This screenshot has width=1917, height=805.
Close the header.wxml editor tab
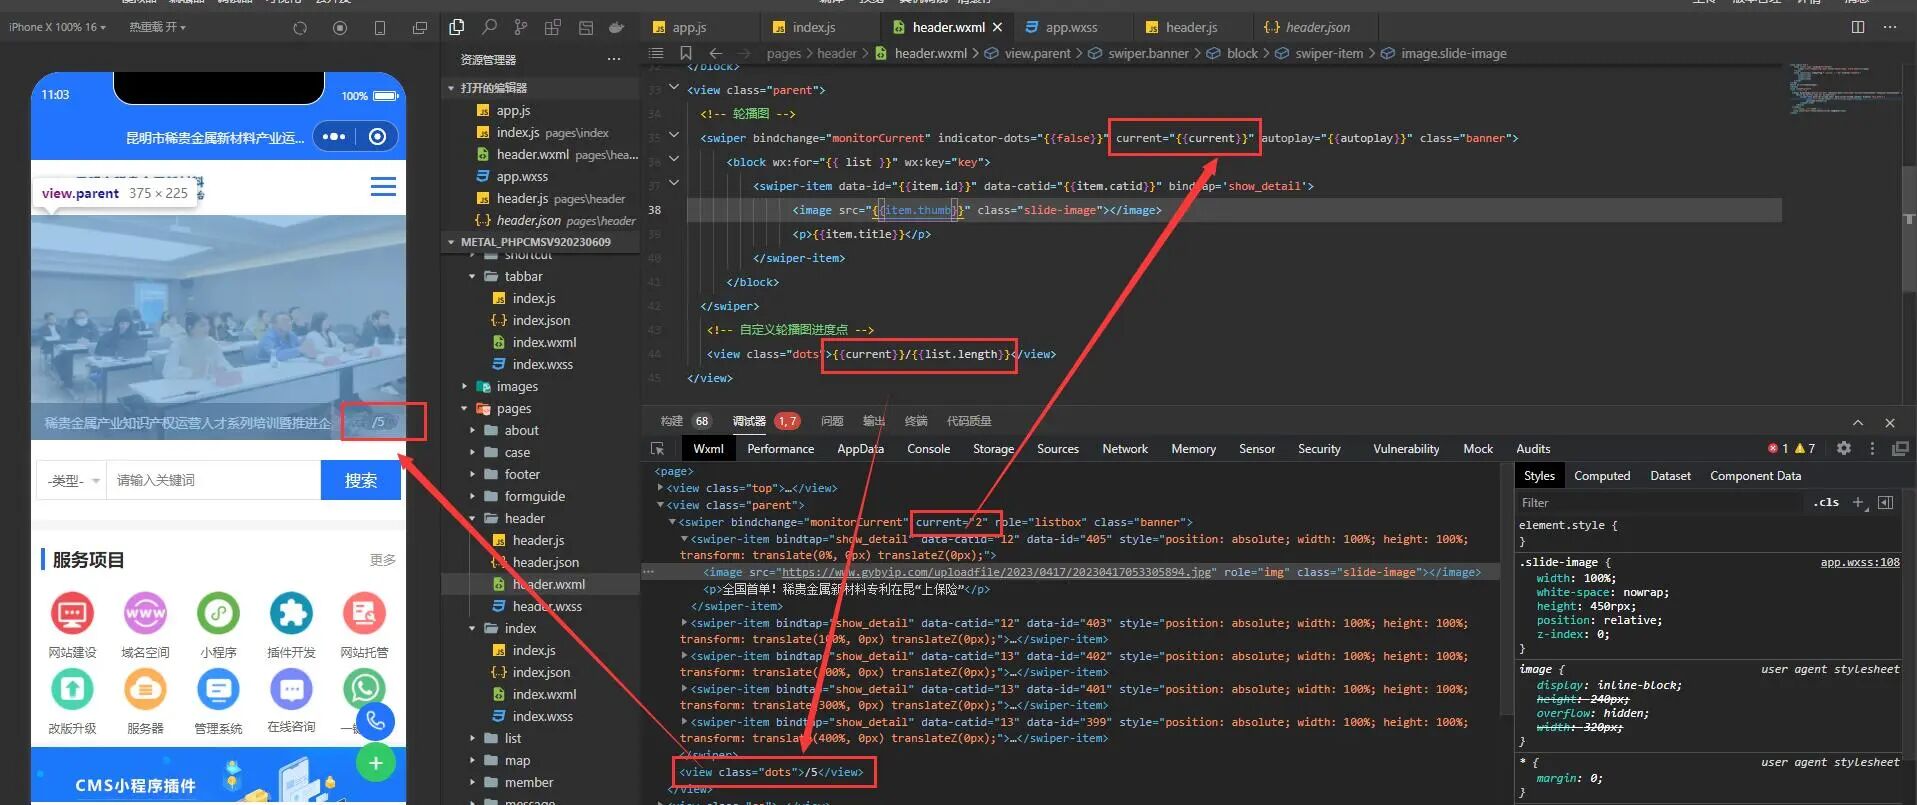point(998,27)
